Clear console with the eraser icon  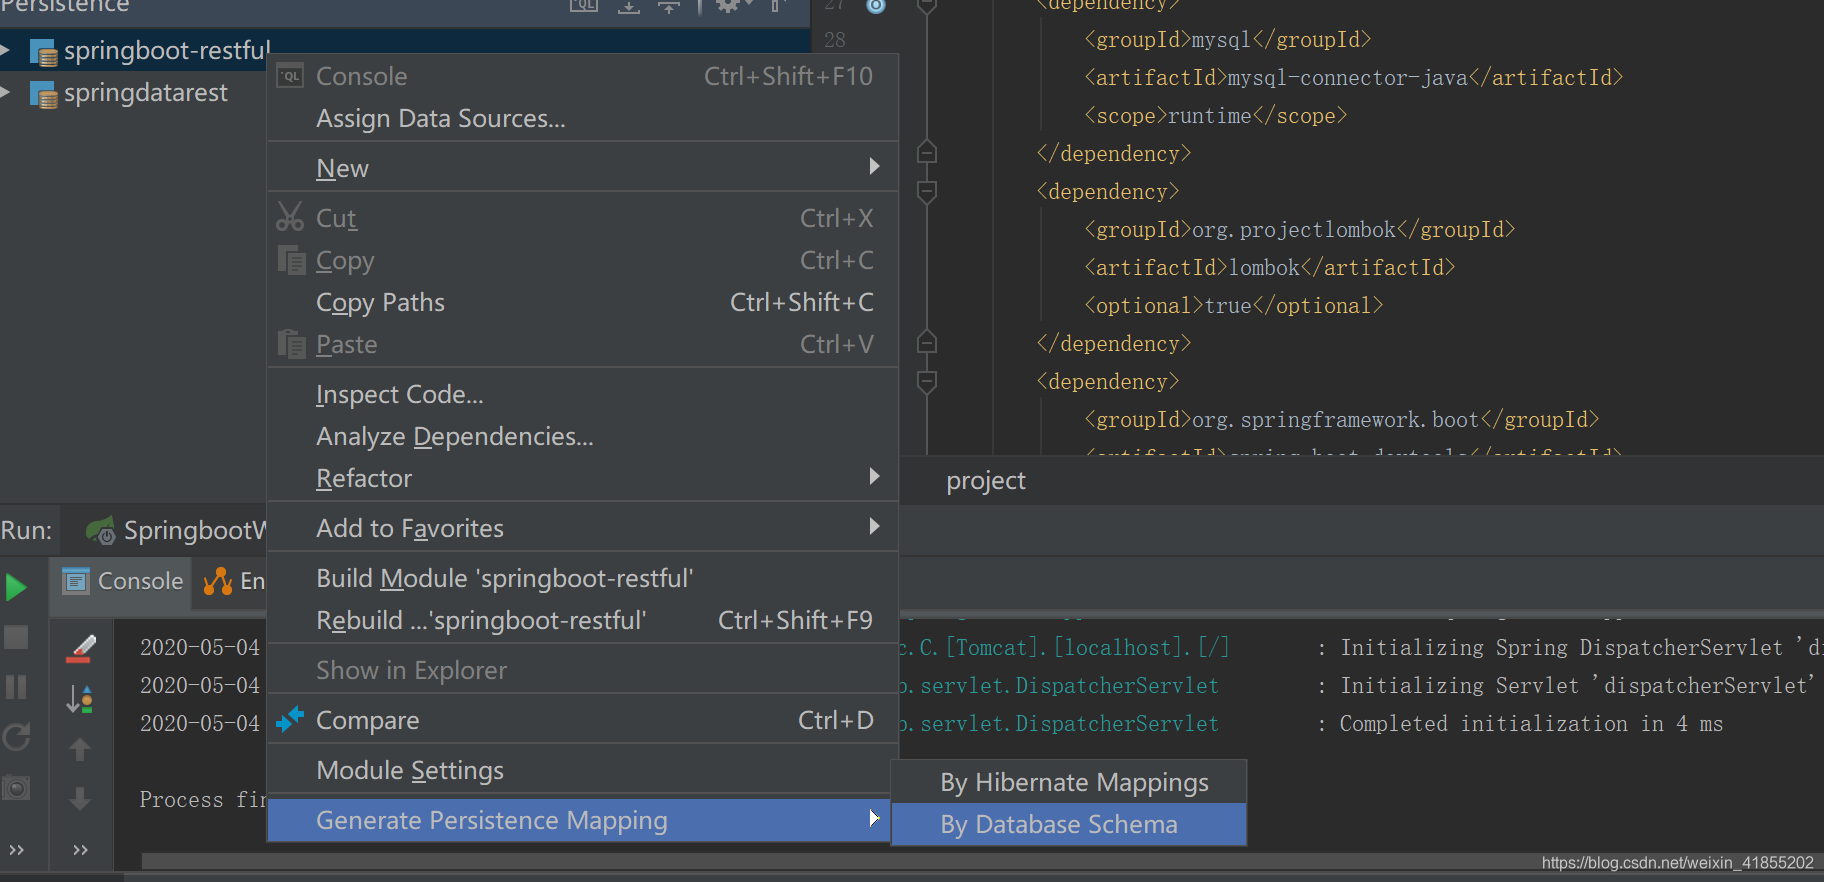tap(80, 649)
